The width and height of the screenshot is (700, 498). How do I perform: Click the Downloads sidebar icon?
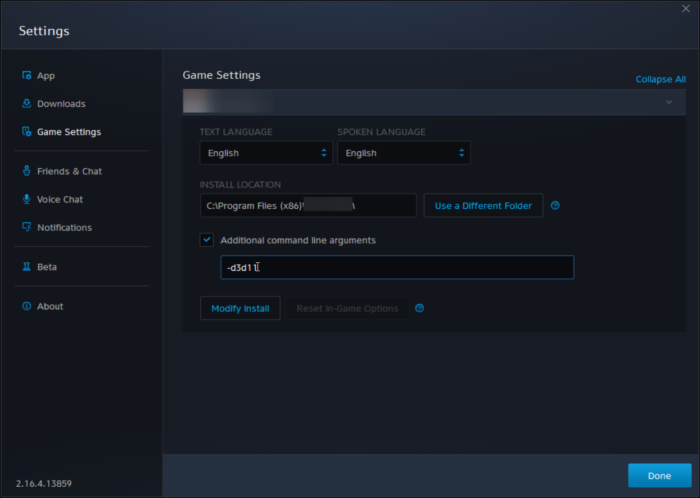(x=27, y=104)
